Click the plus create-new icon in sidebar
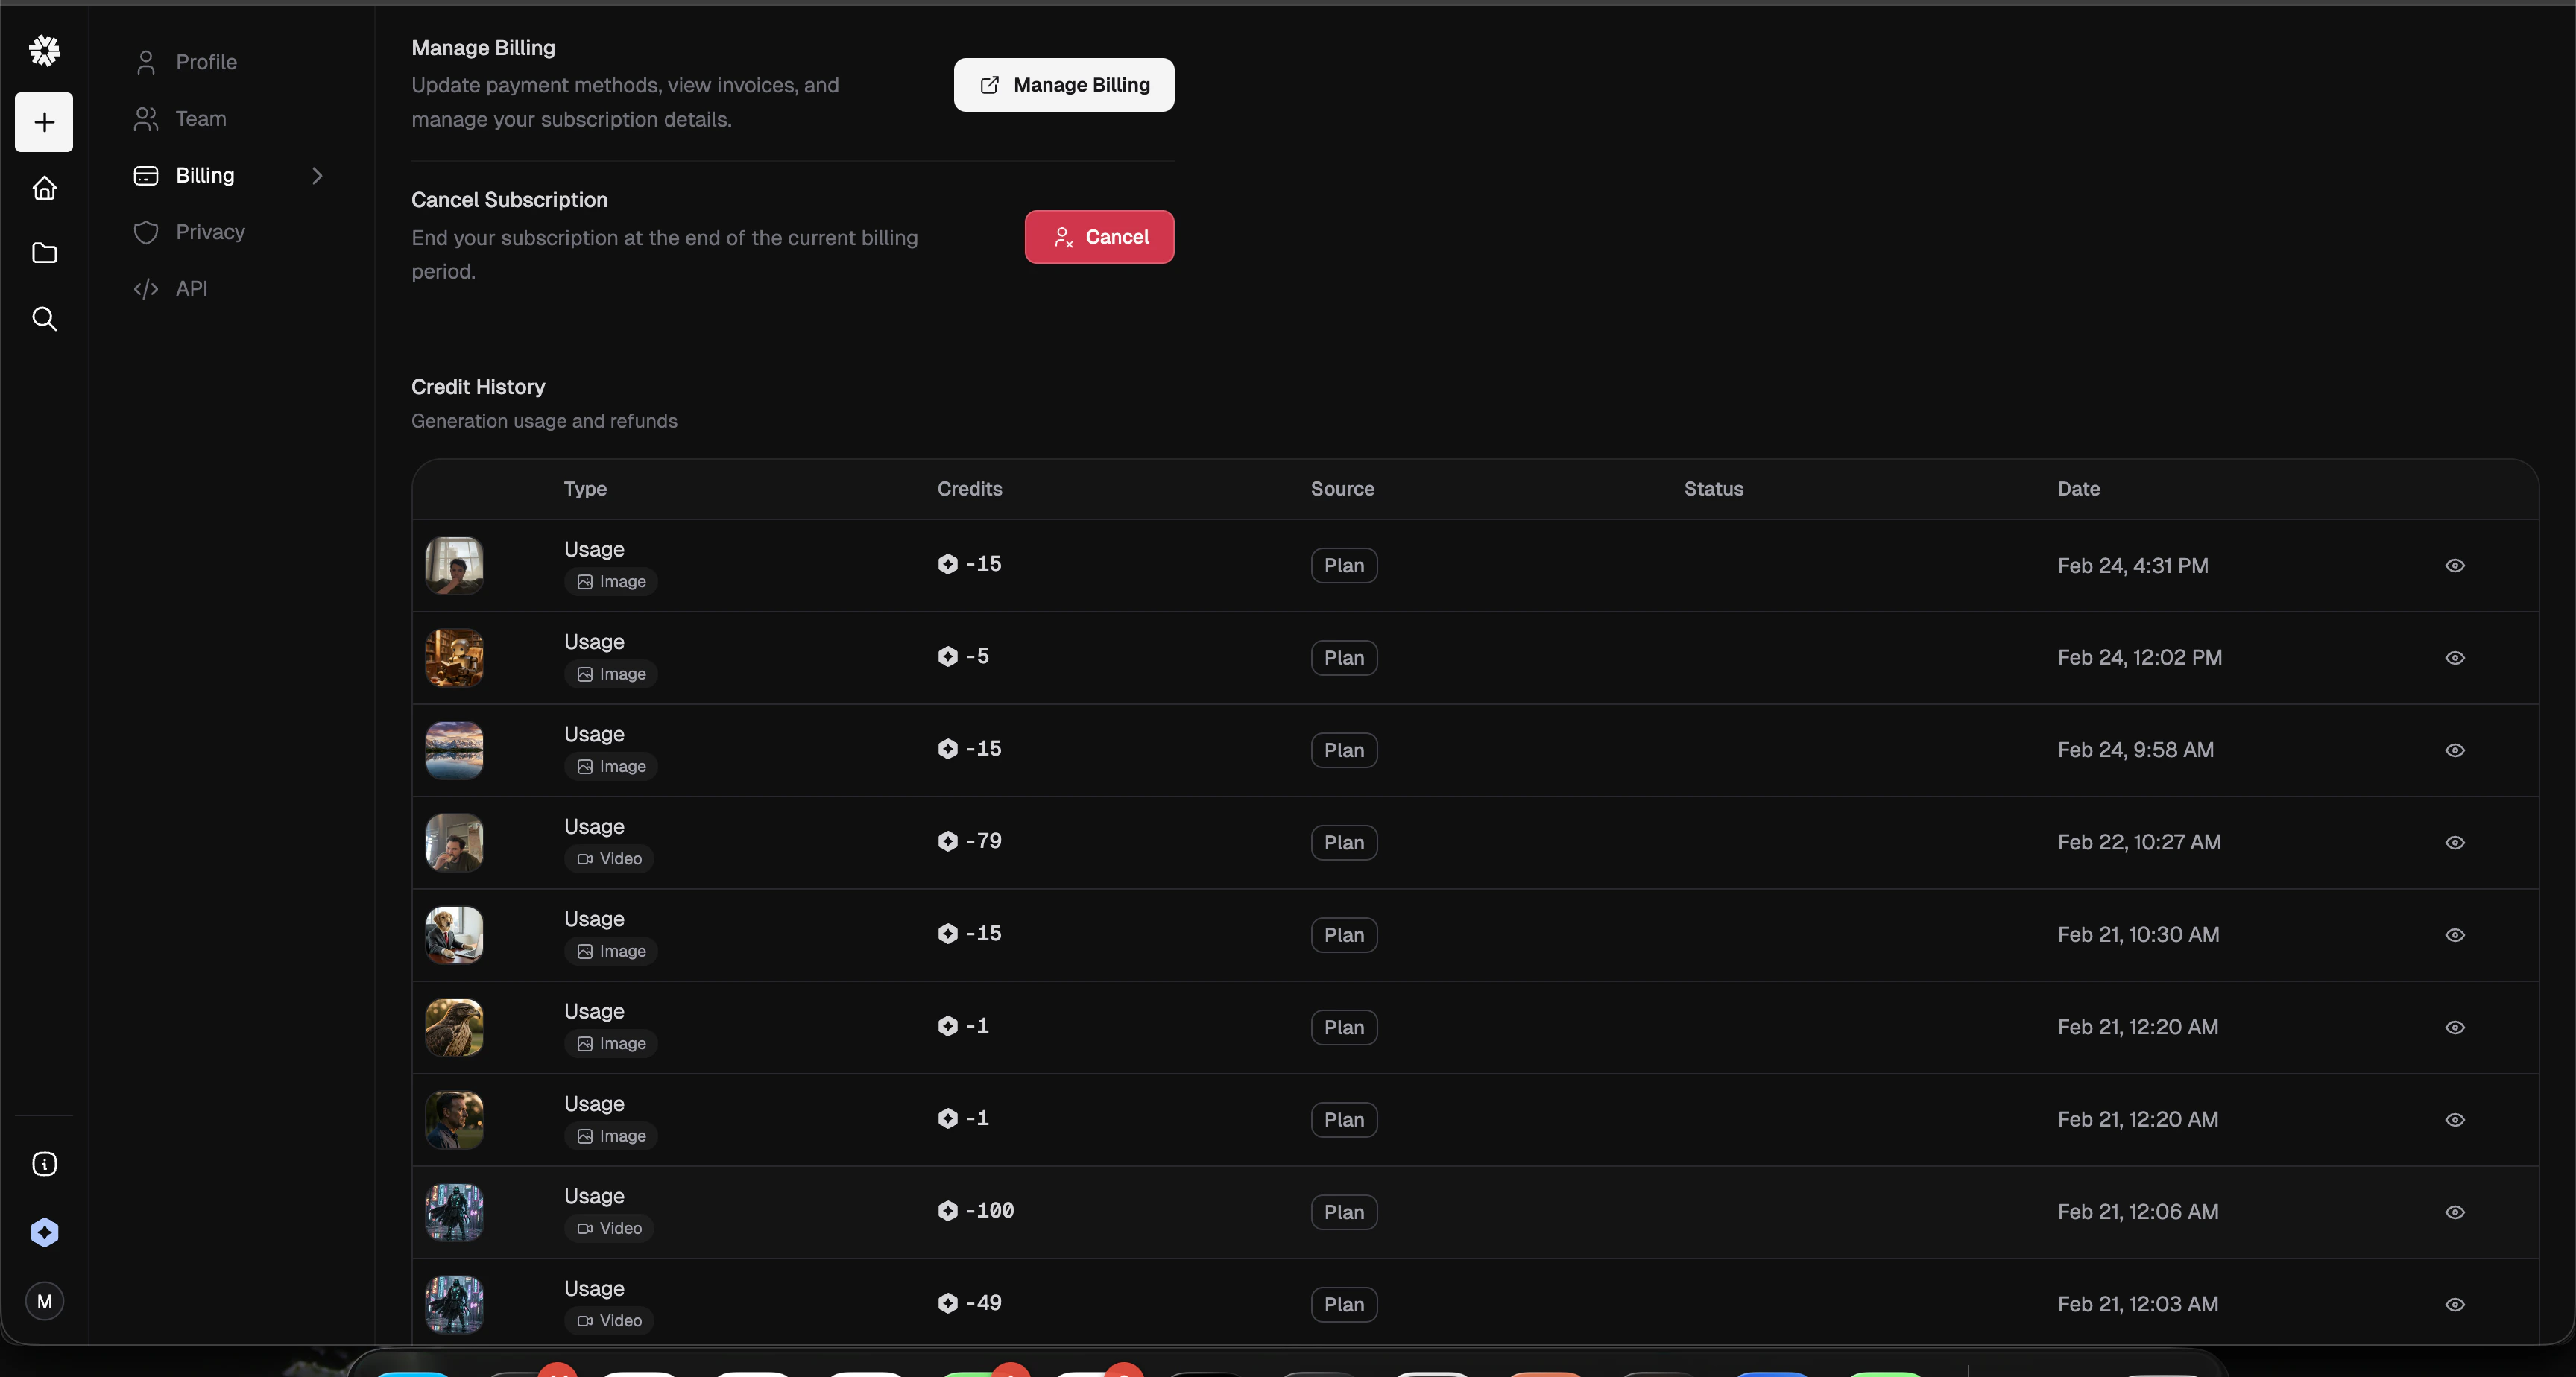The width and height of the screenshot is (2576, 1377). [44, 122]
